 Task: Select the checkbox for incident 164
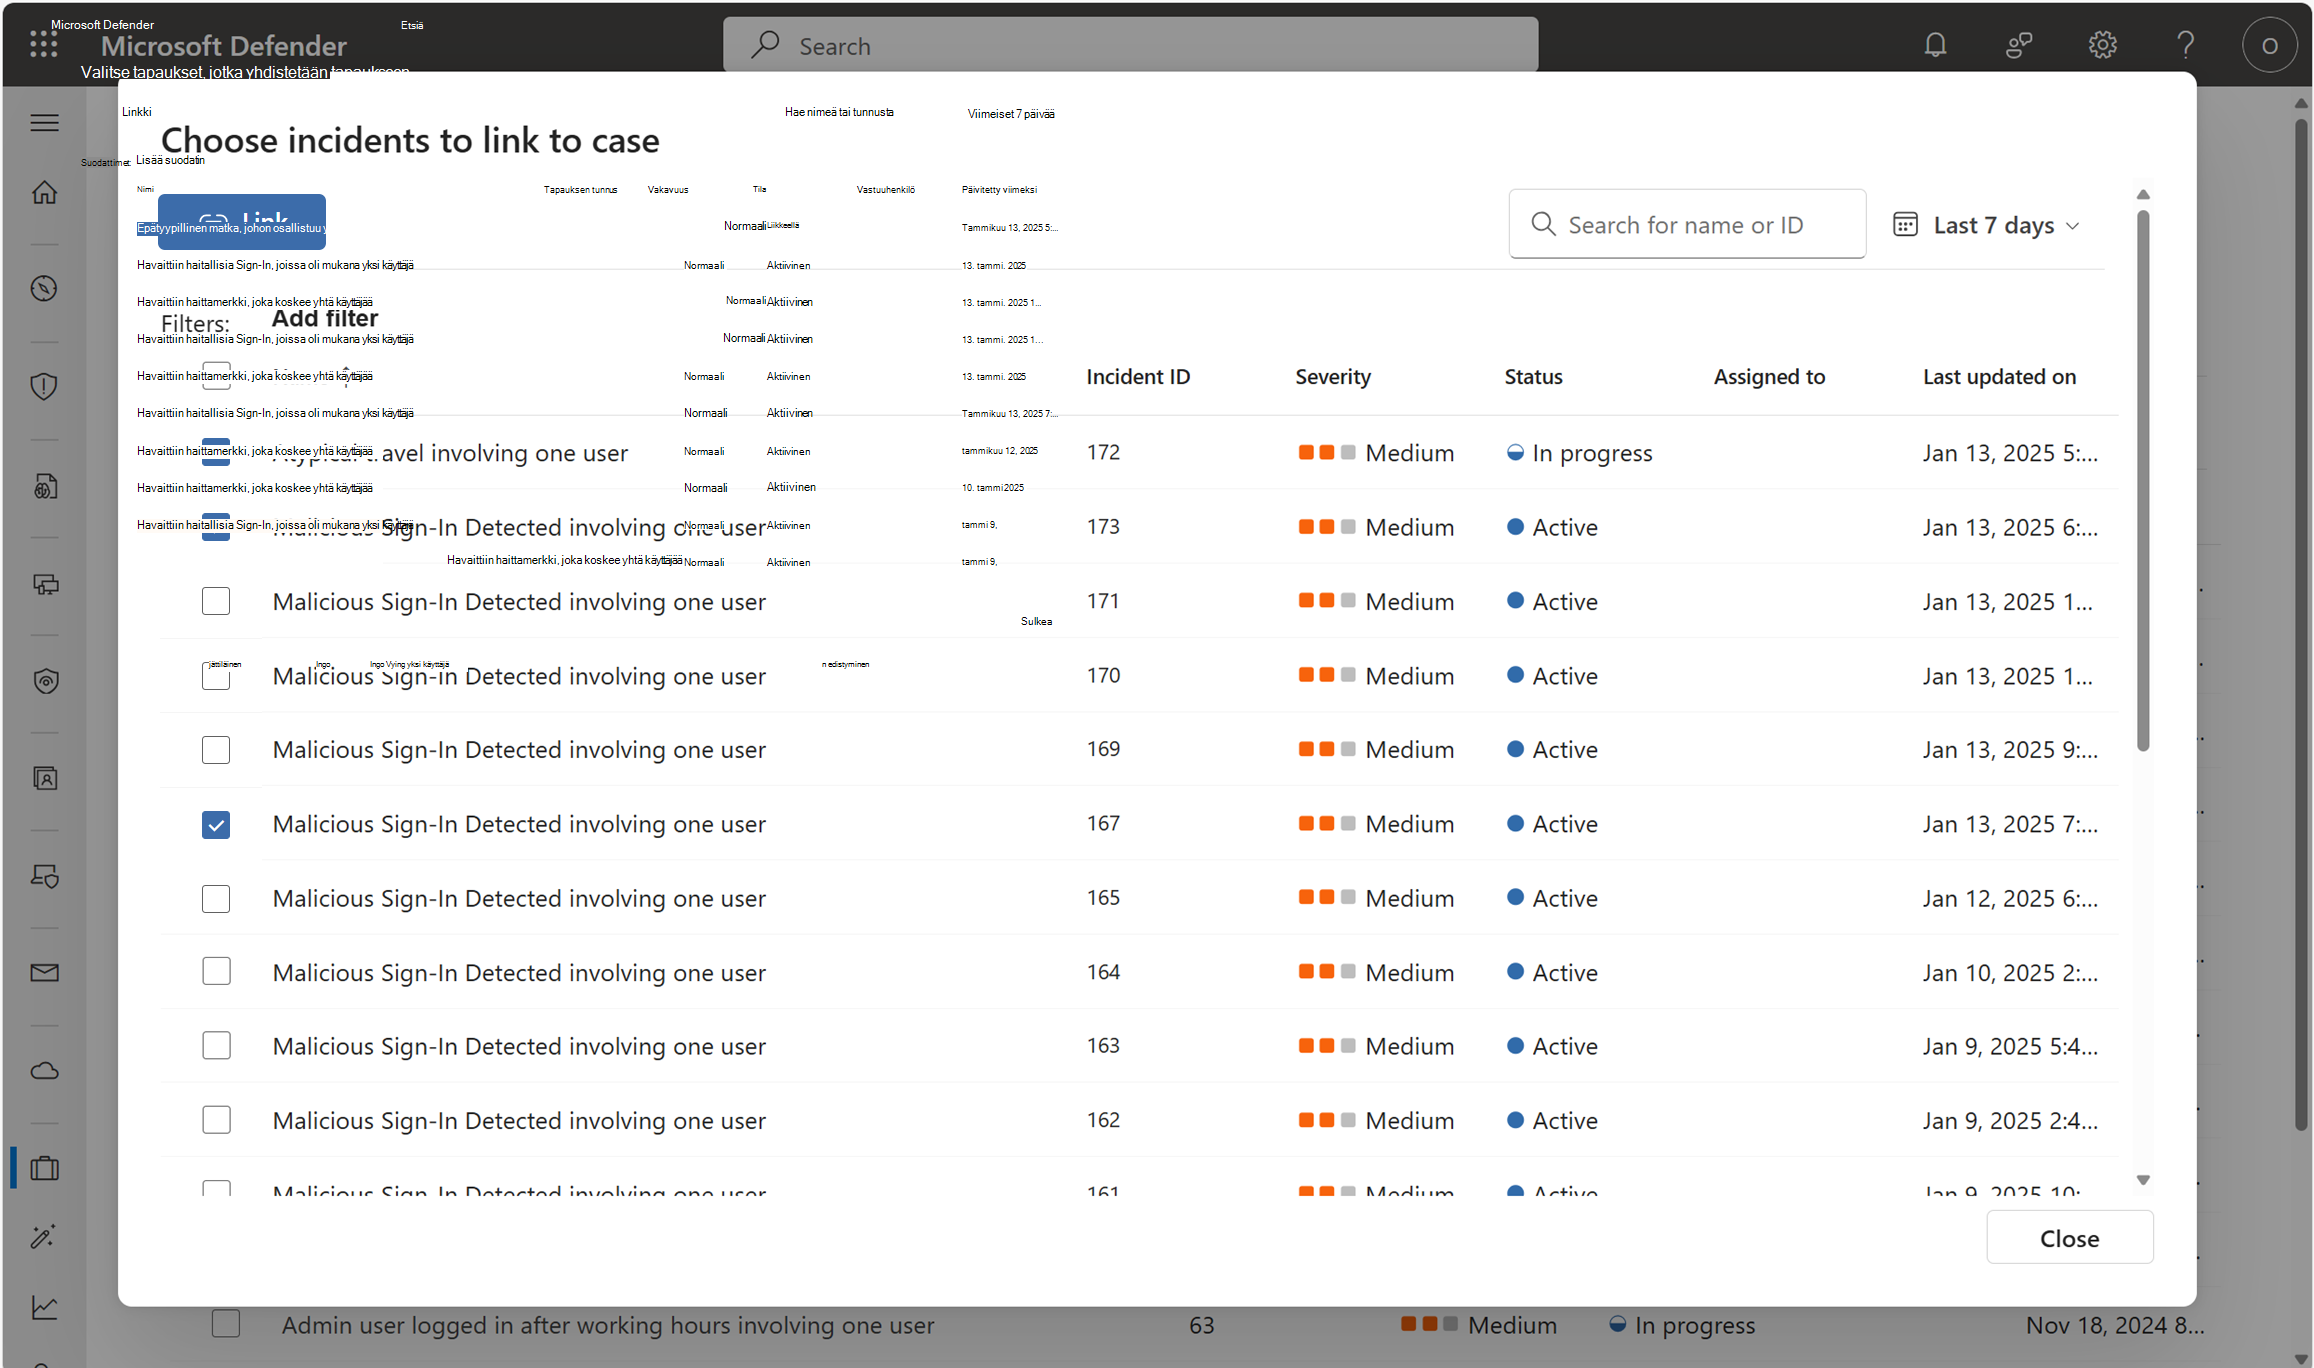(216, 972)
